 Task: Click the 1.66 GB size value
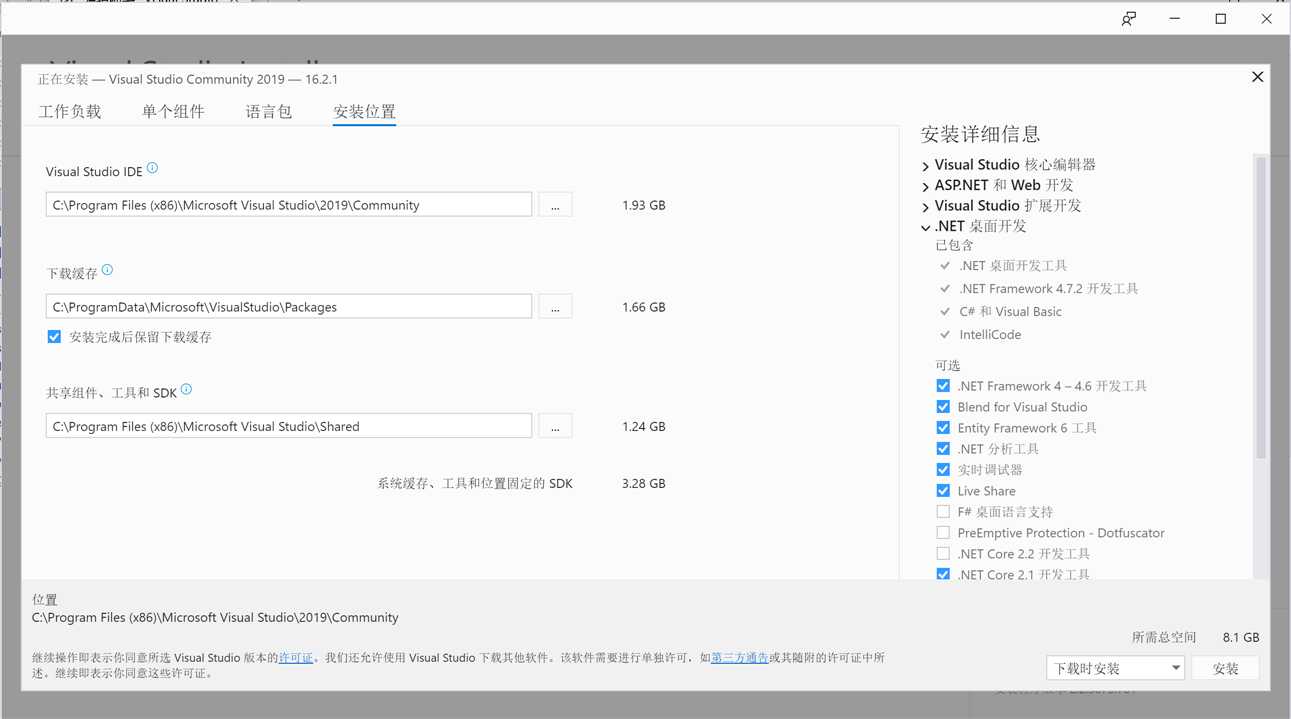coord(644,307)
